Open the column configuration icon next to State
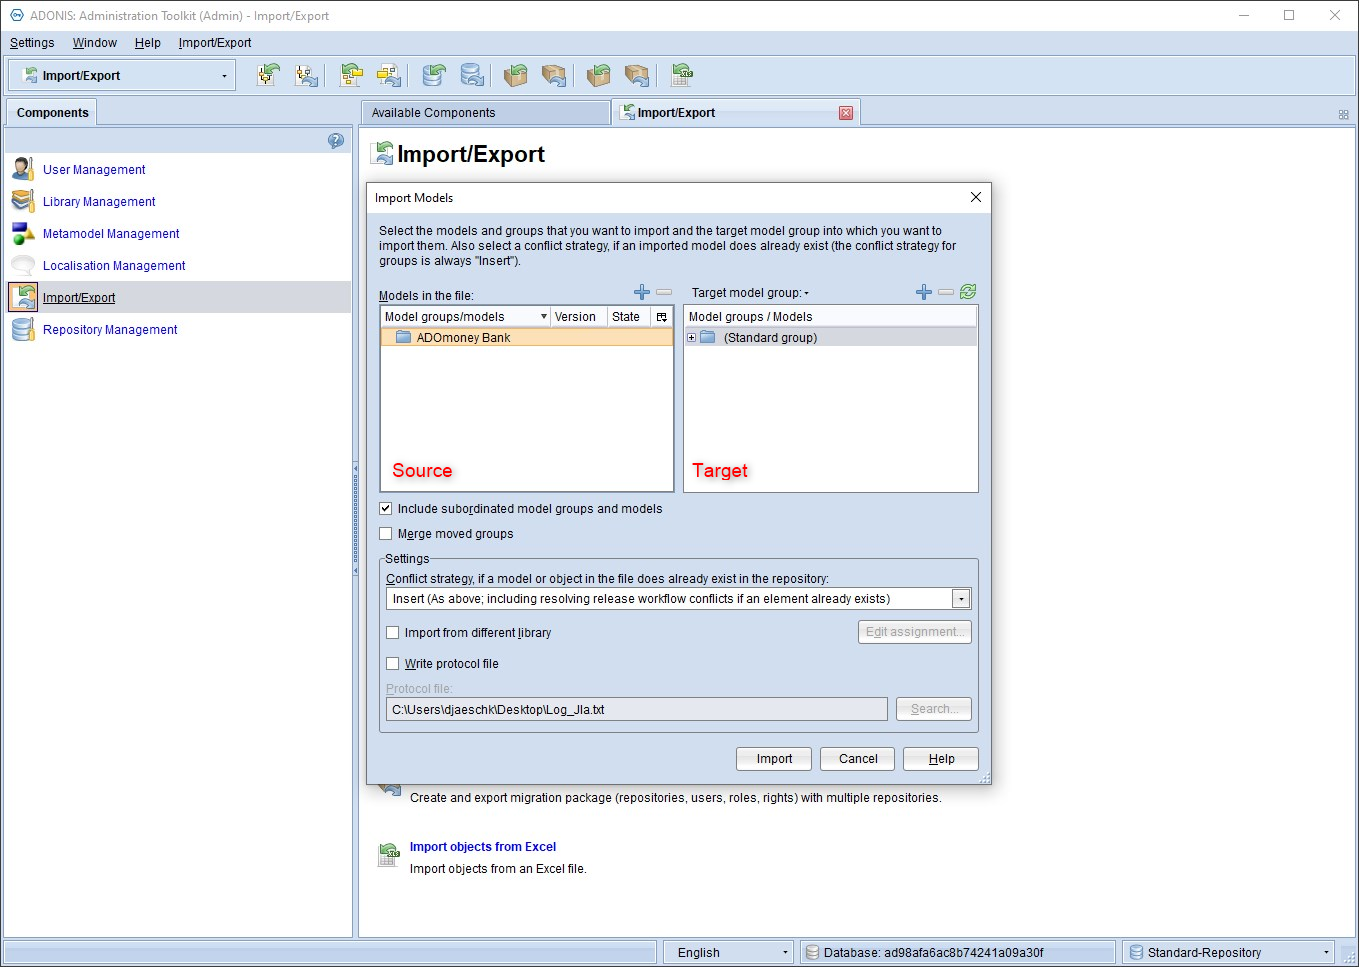 [x=662, y=317]
